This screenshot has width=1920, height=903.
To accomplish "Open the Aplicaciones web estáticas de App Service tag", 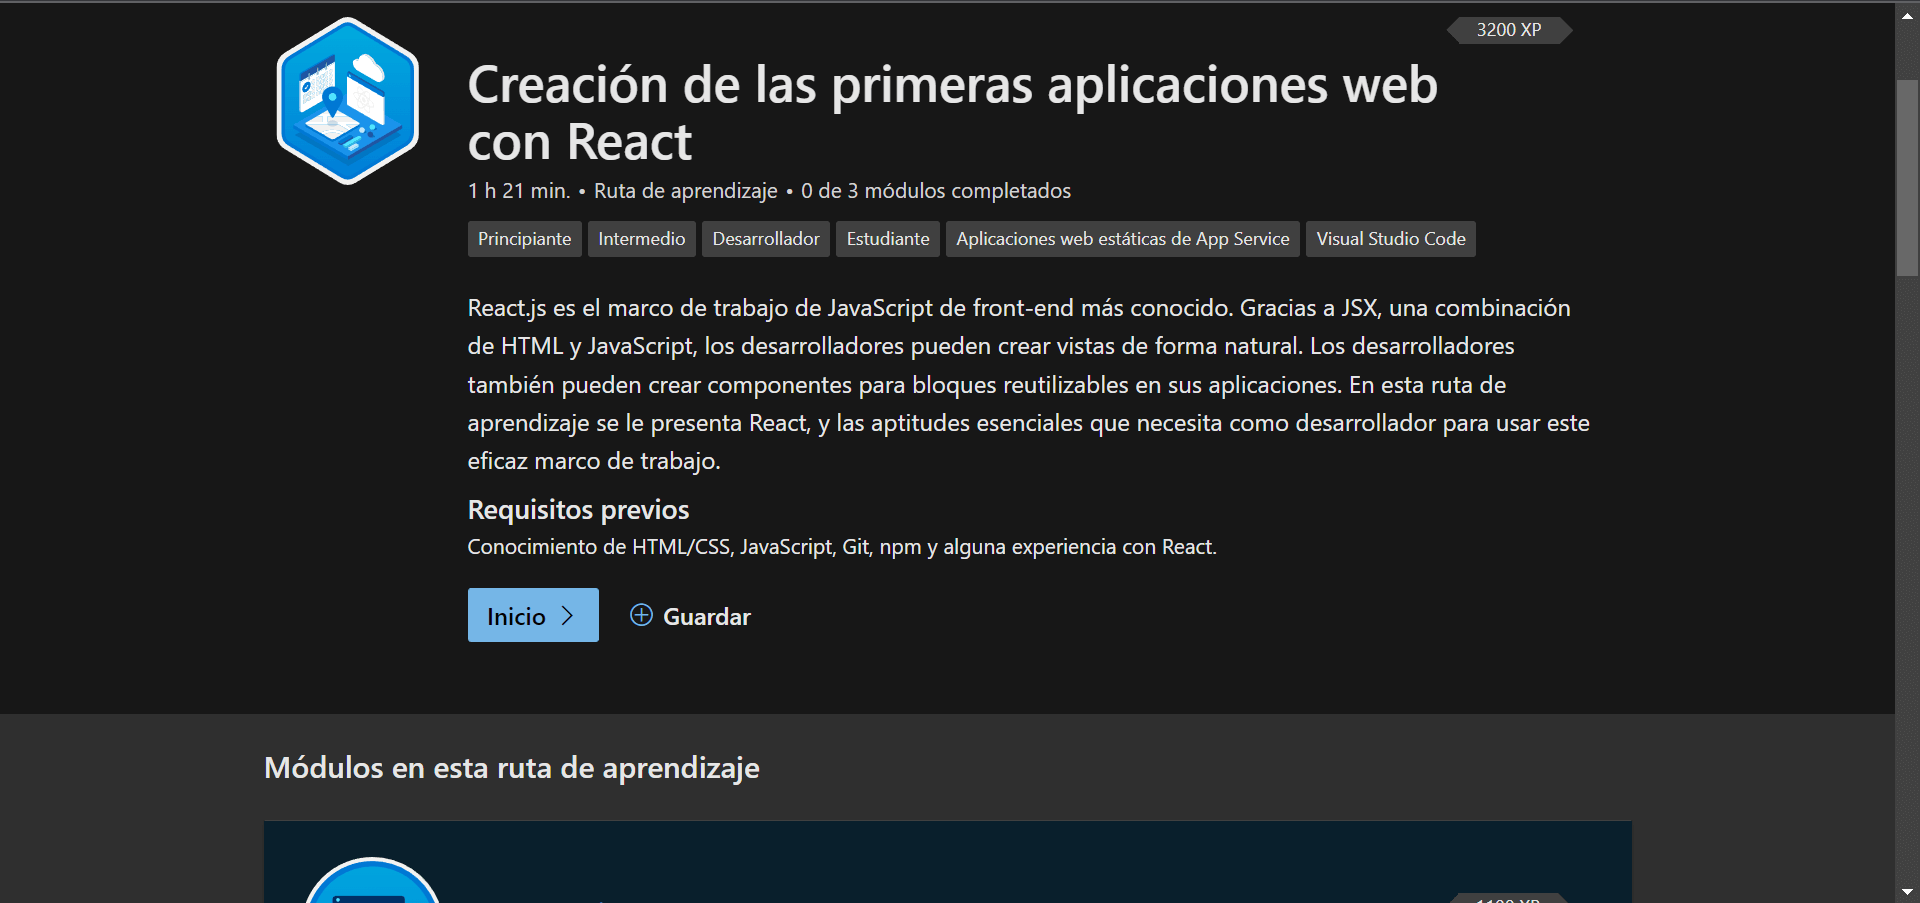I will 1122,239.
